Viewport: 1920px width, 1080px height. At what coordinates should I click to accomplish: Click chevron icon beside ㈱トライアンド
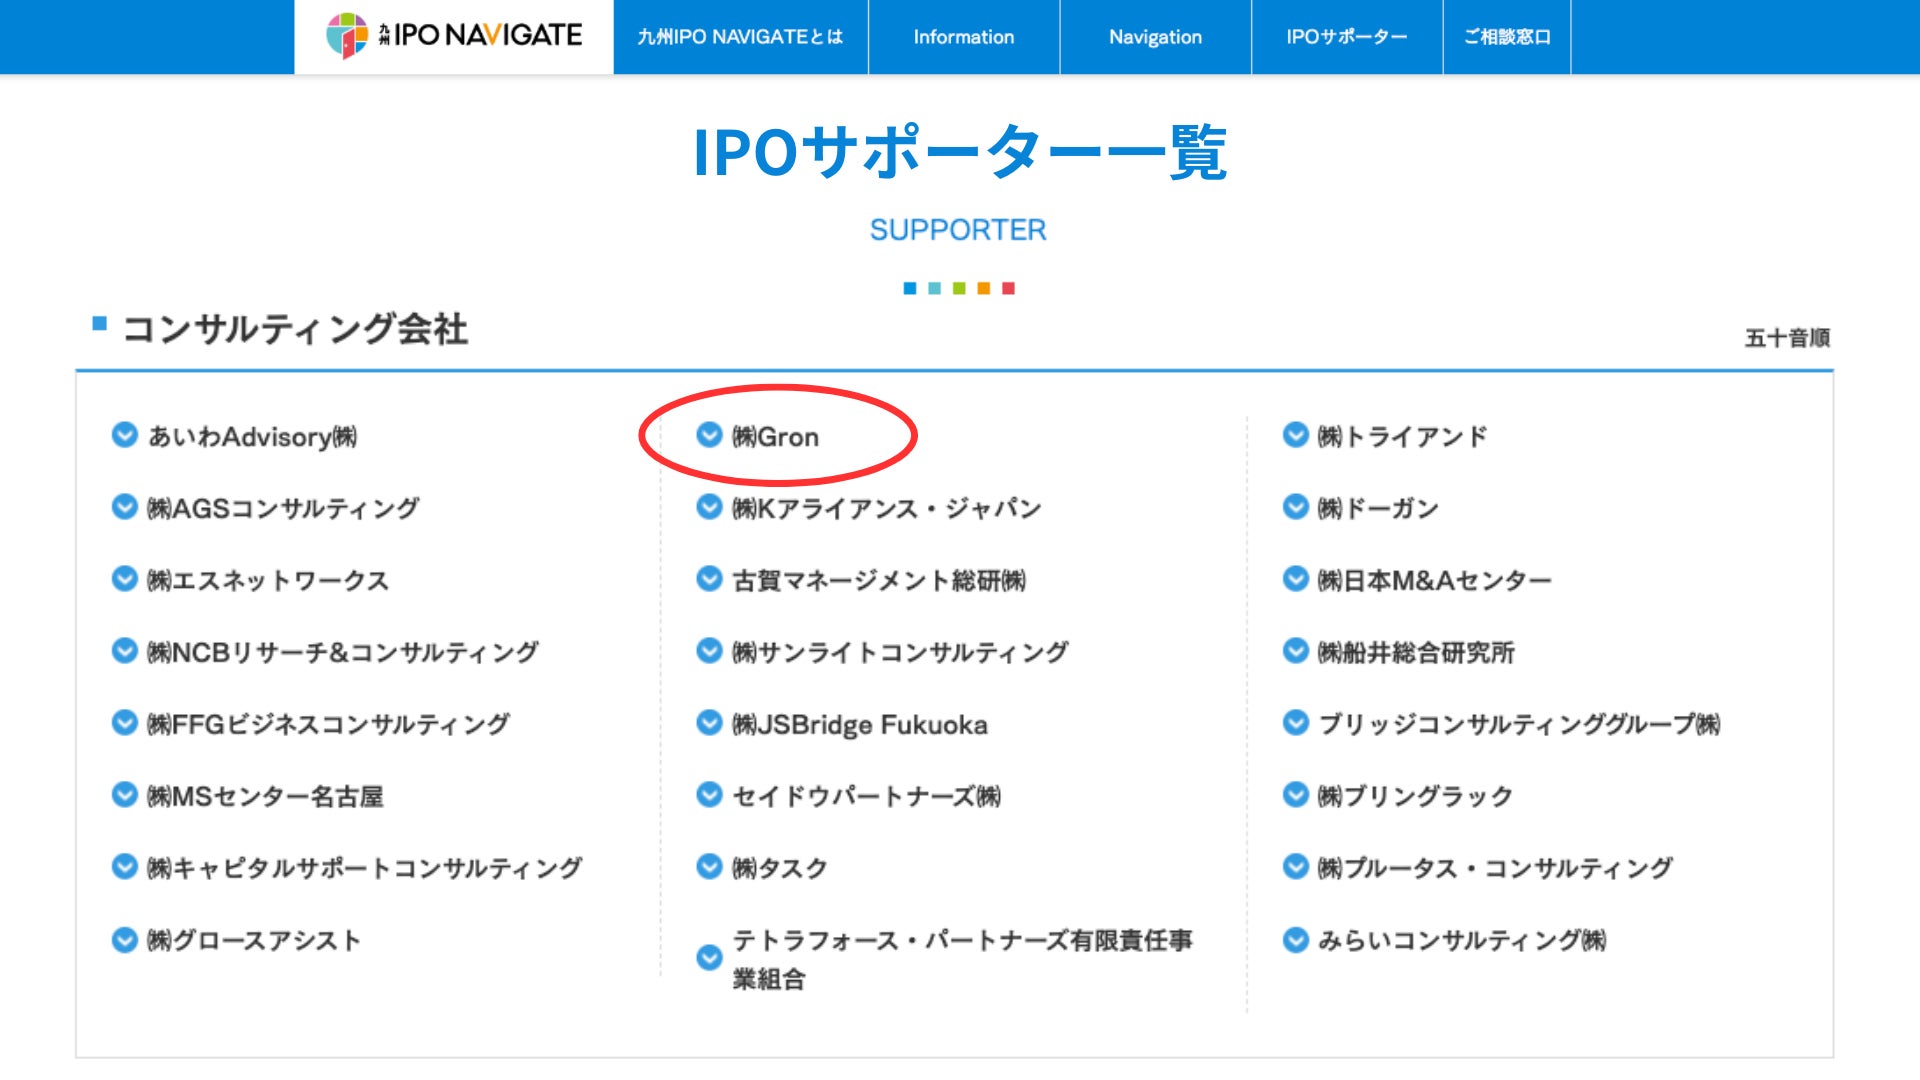[x=1295, y=435]
